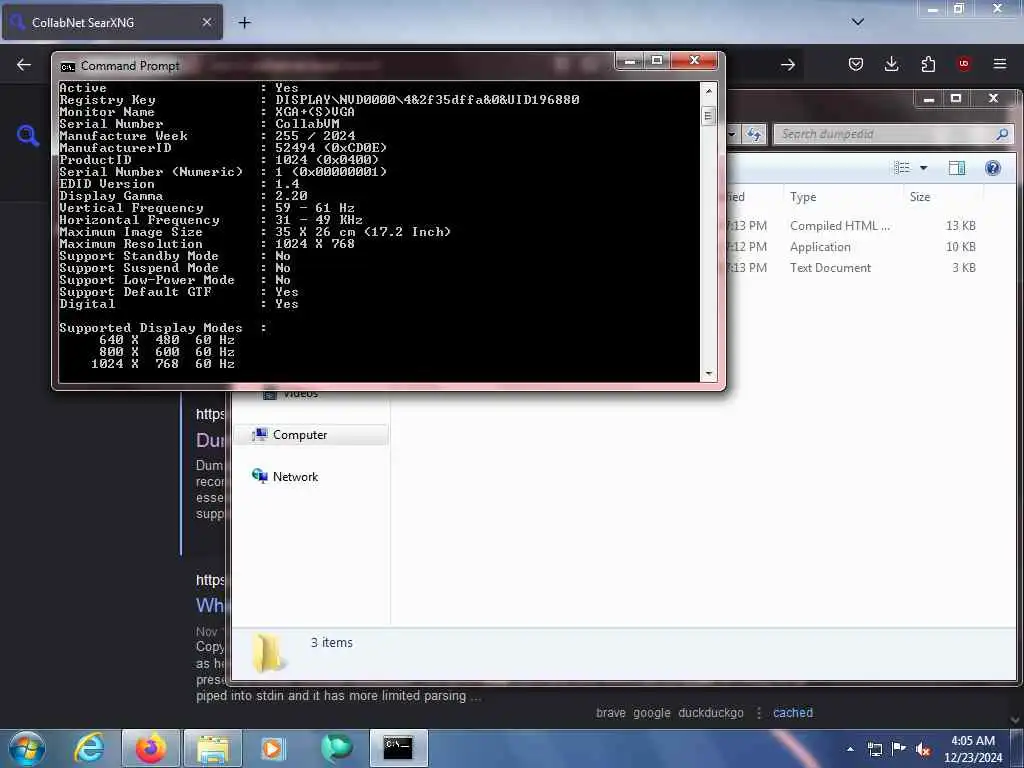The image size is (1024, 768).
Task: Click the Search dumpedid field in Explorer
Action: click(x=885, y=135)
